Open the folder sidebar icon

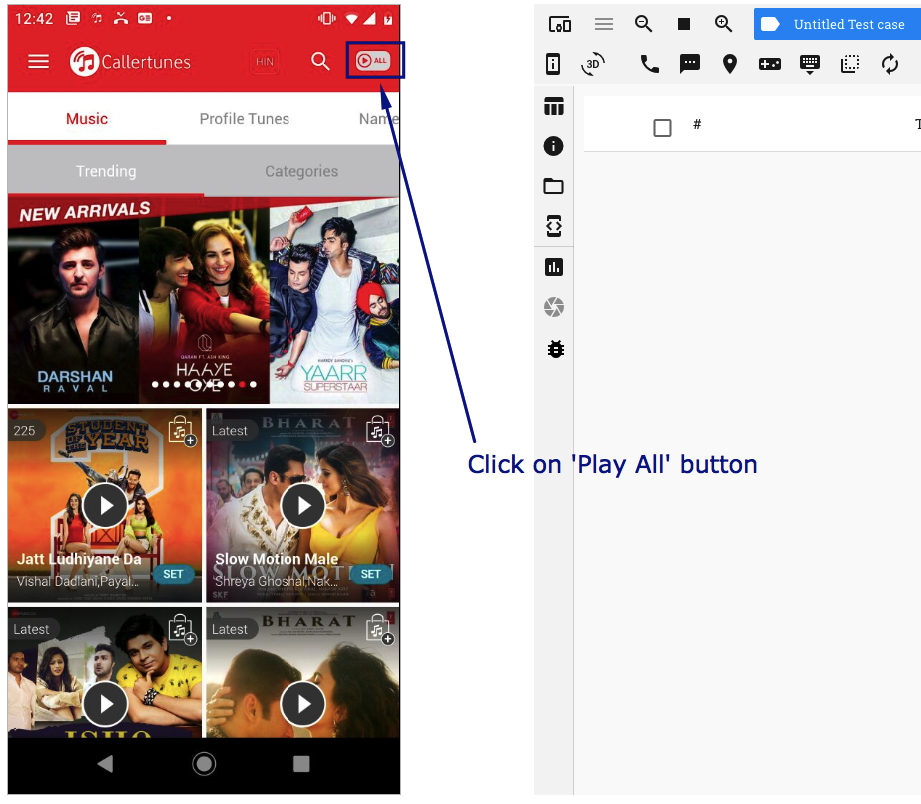click(x=553, y=186)
